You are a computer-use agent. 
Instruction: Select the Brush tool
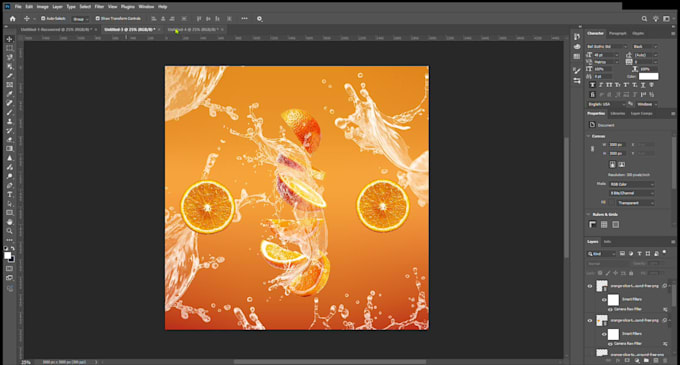(x=10, y=112)
